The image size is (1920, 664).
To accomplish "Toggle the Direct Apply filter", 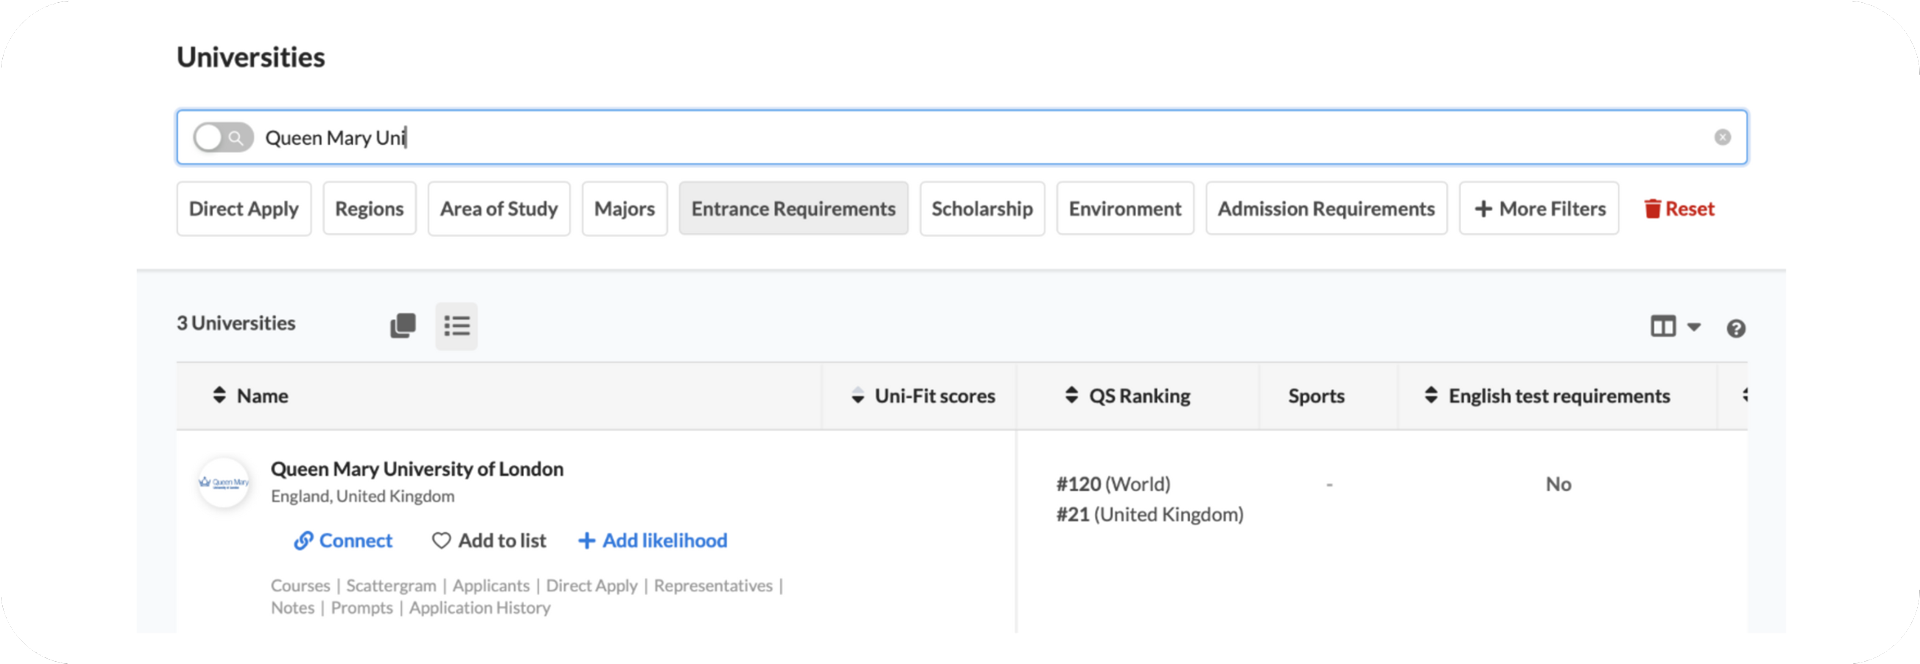I will (x=244, y=209).
